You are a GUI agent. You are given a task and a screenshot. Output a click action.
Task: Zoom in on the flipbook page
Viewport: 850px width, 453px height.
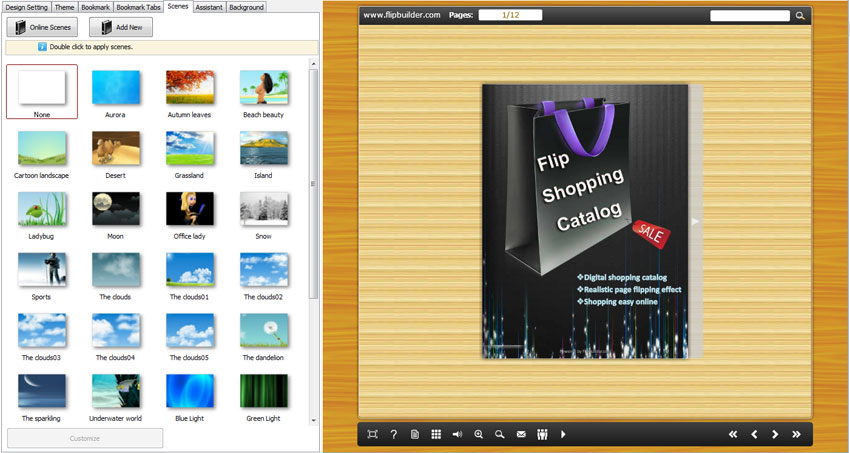point(479,434)
